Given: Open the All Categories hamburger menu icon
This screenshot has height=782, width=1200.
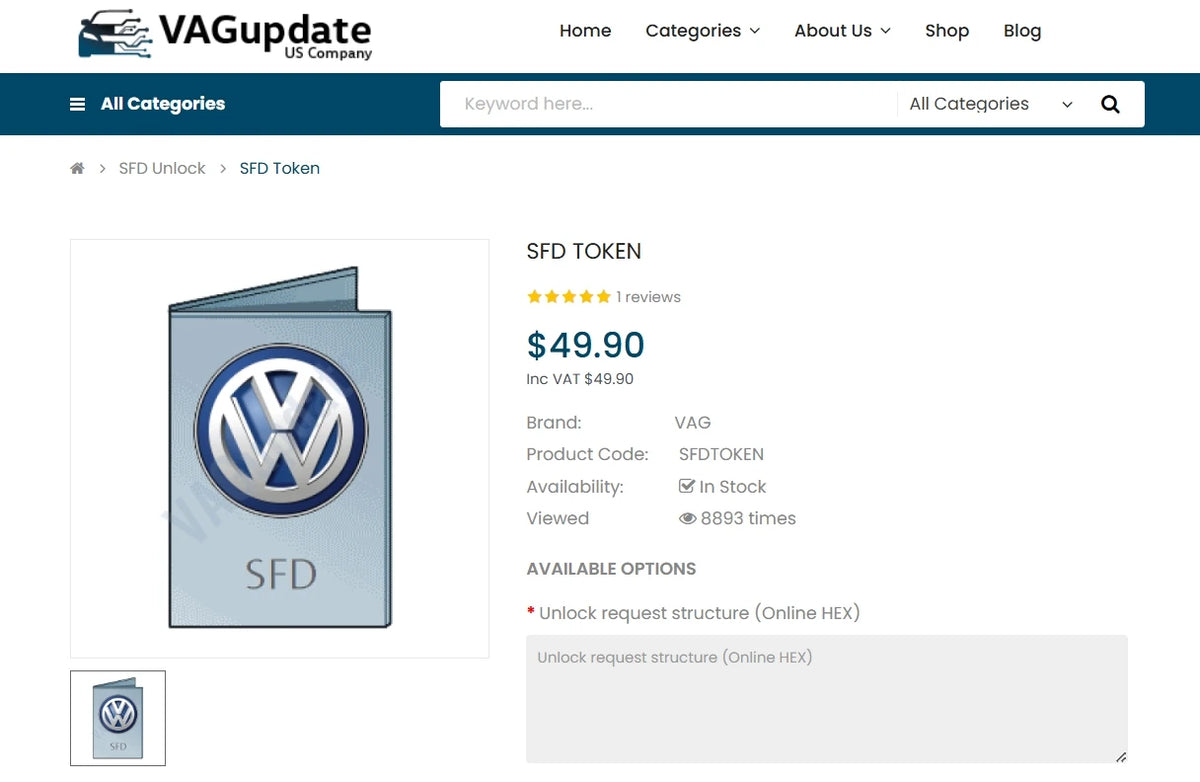Looking at the screenshot, I should pos(77,104).
